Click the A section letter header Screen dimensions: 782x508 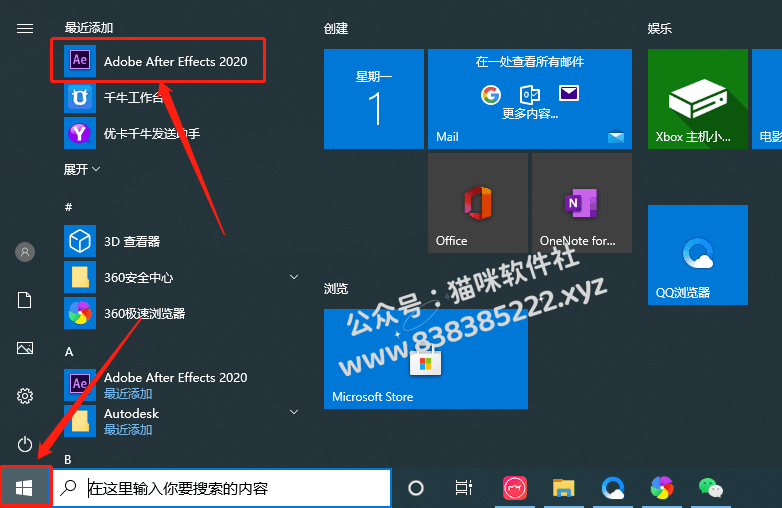(x=69, y=352)
